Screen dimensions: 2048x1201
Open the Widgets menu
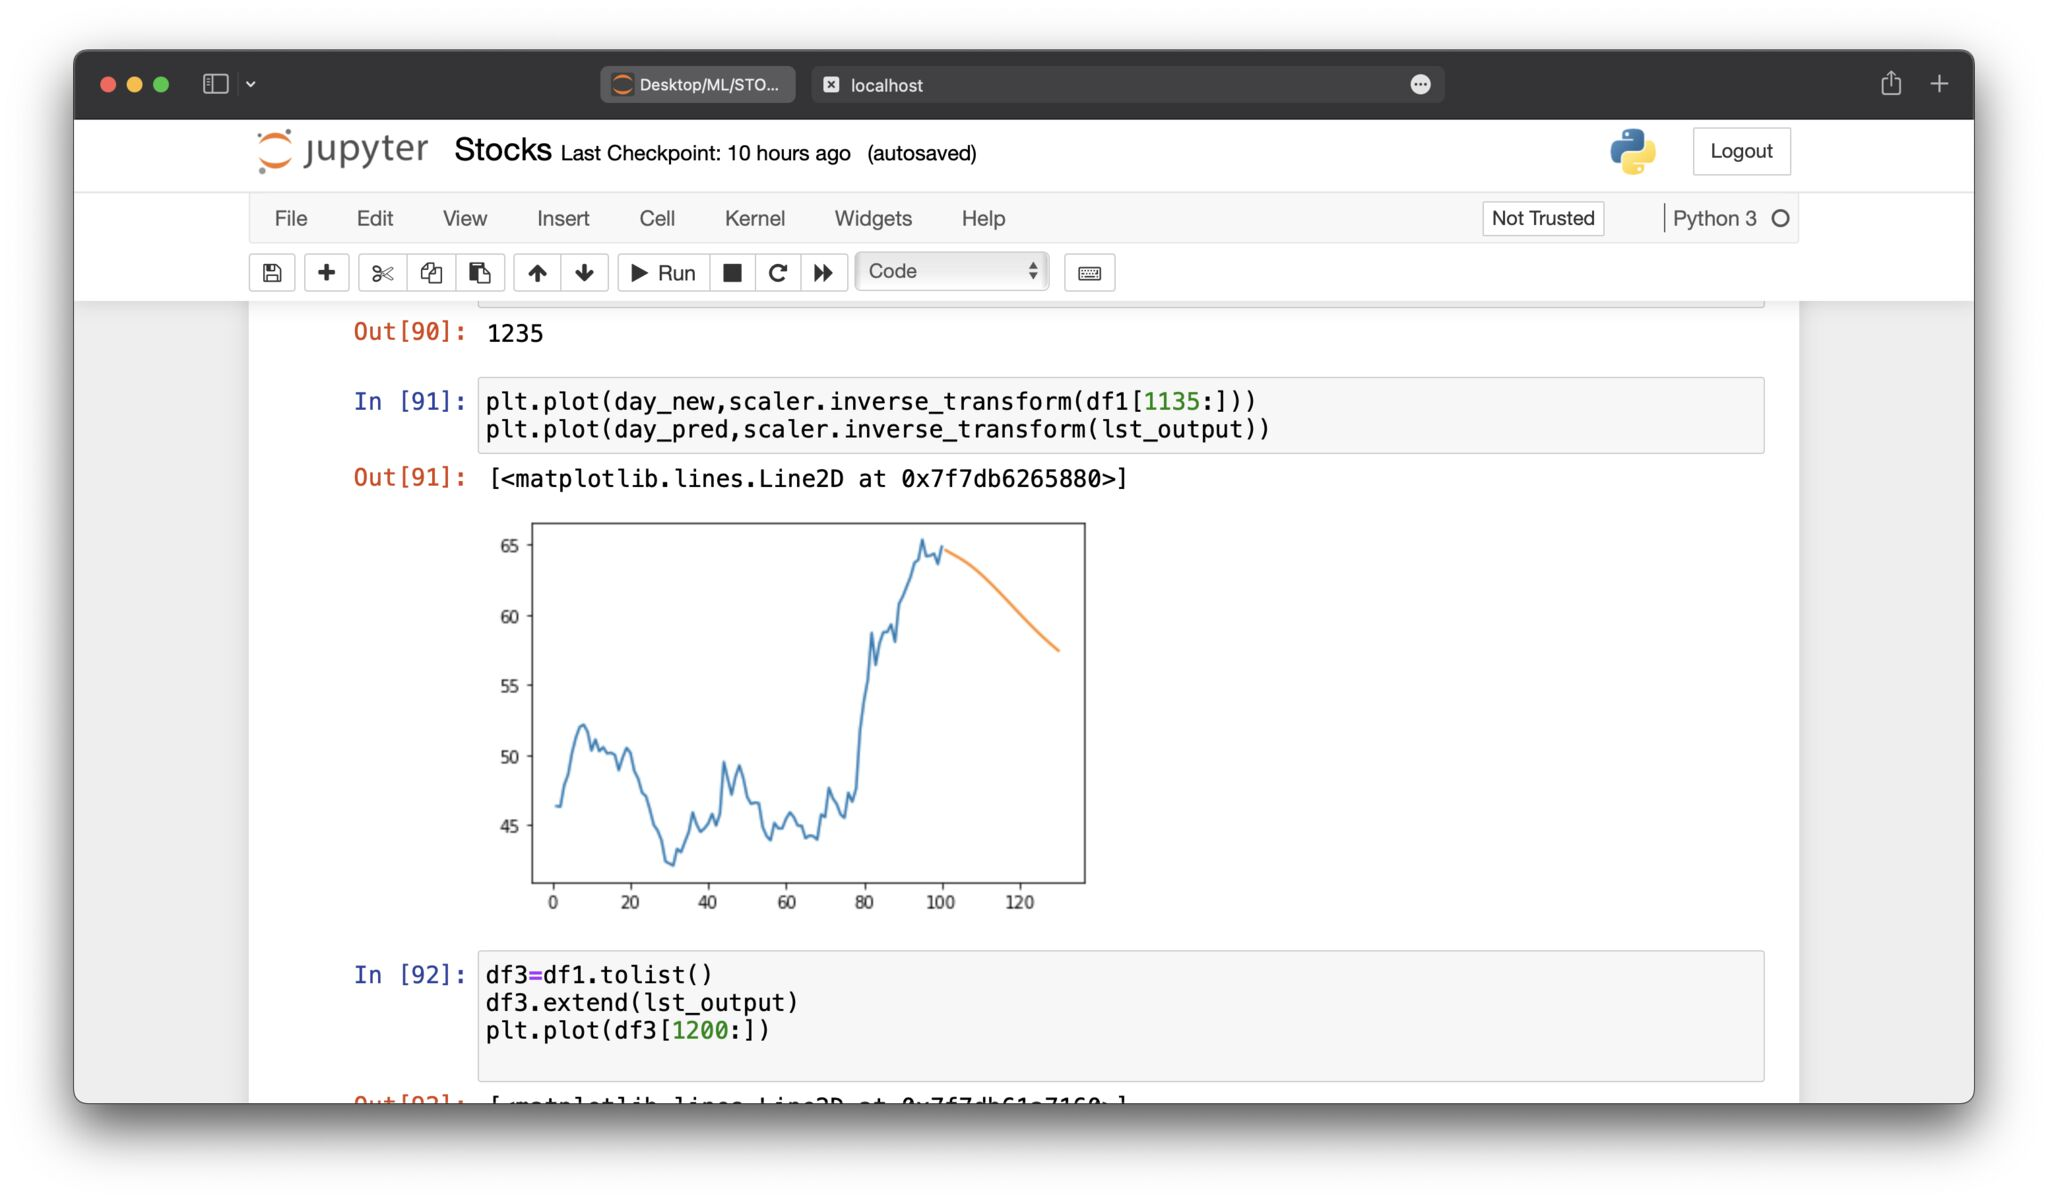click(x=873, y=218)
